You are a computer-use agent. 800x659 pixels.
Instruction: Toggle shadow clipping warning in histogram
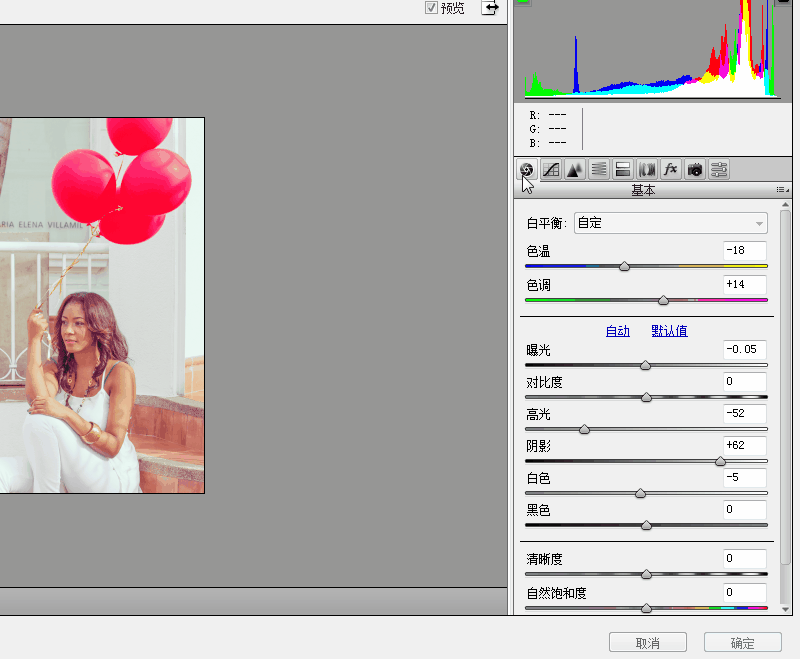(x=523, y=2)
